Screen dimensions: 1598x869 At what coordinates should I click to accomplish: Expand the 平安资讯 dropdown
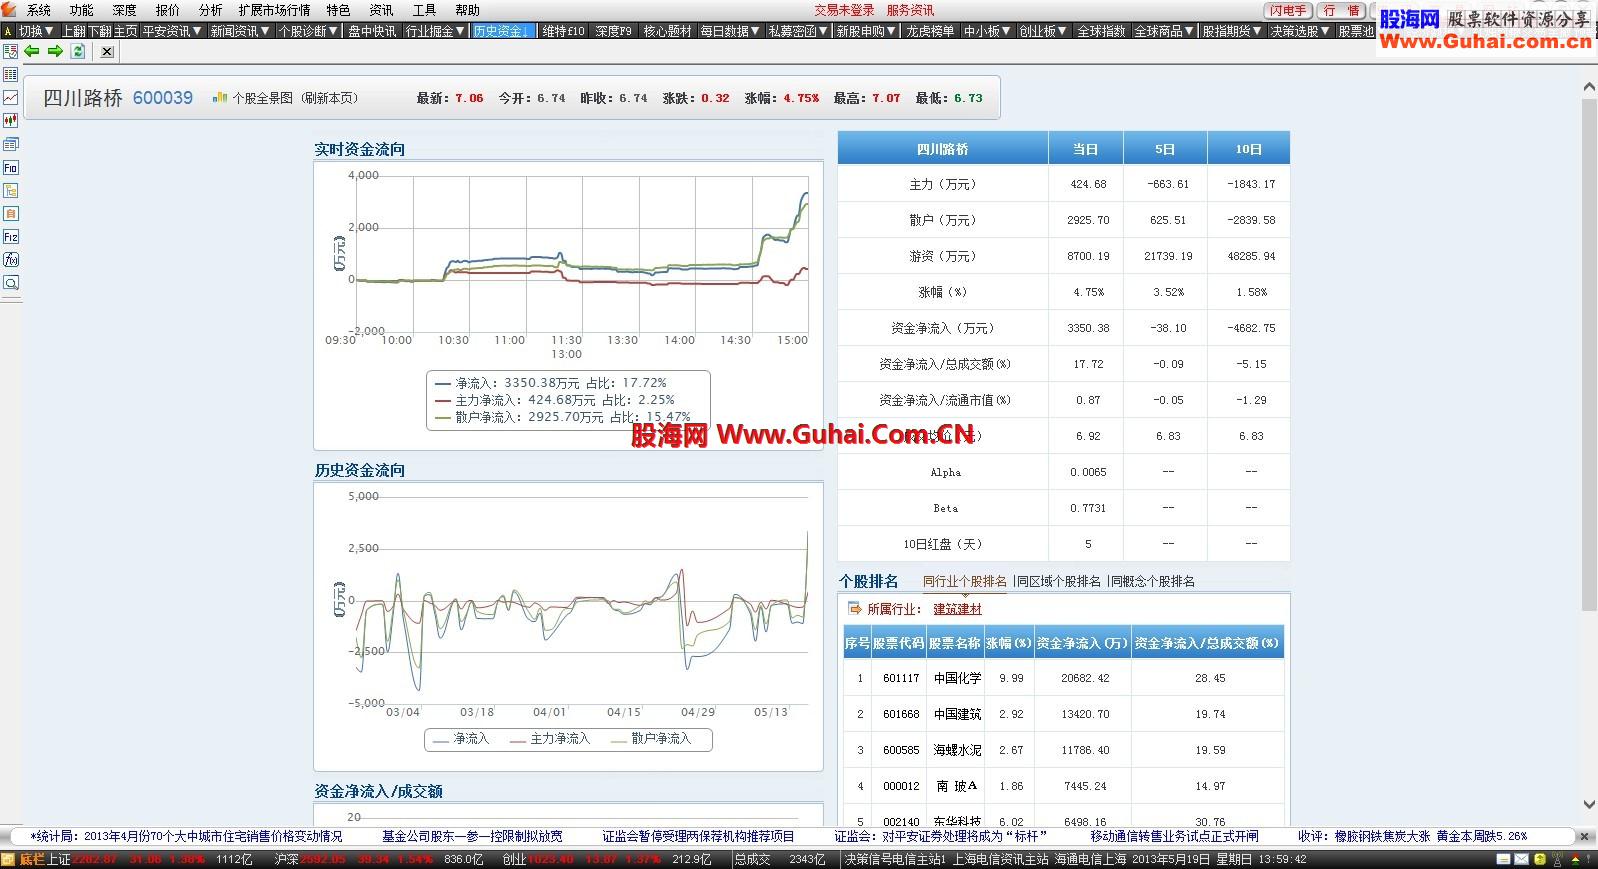(172, 31)
